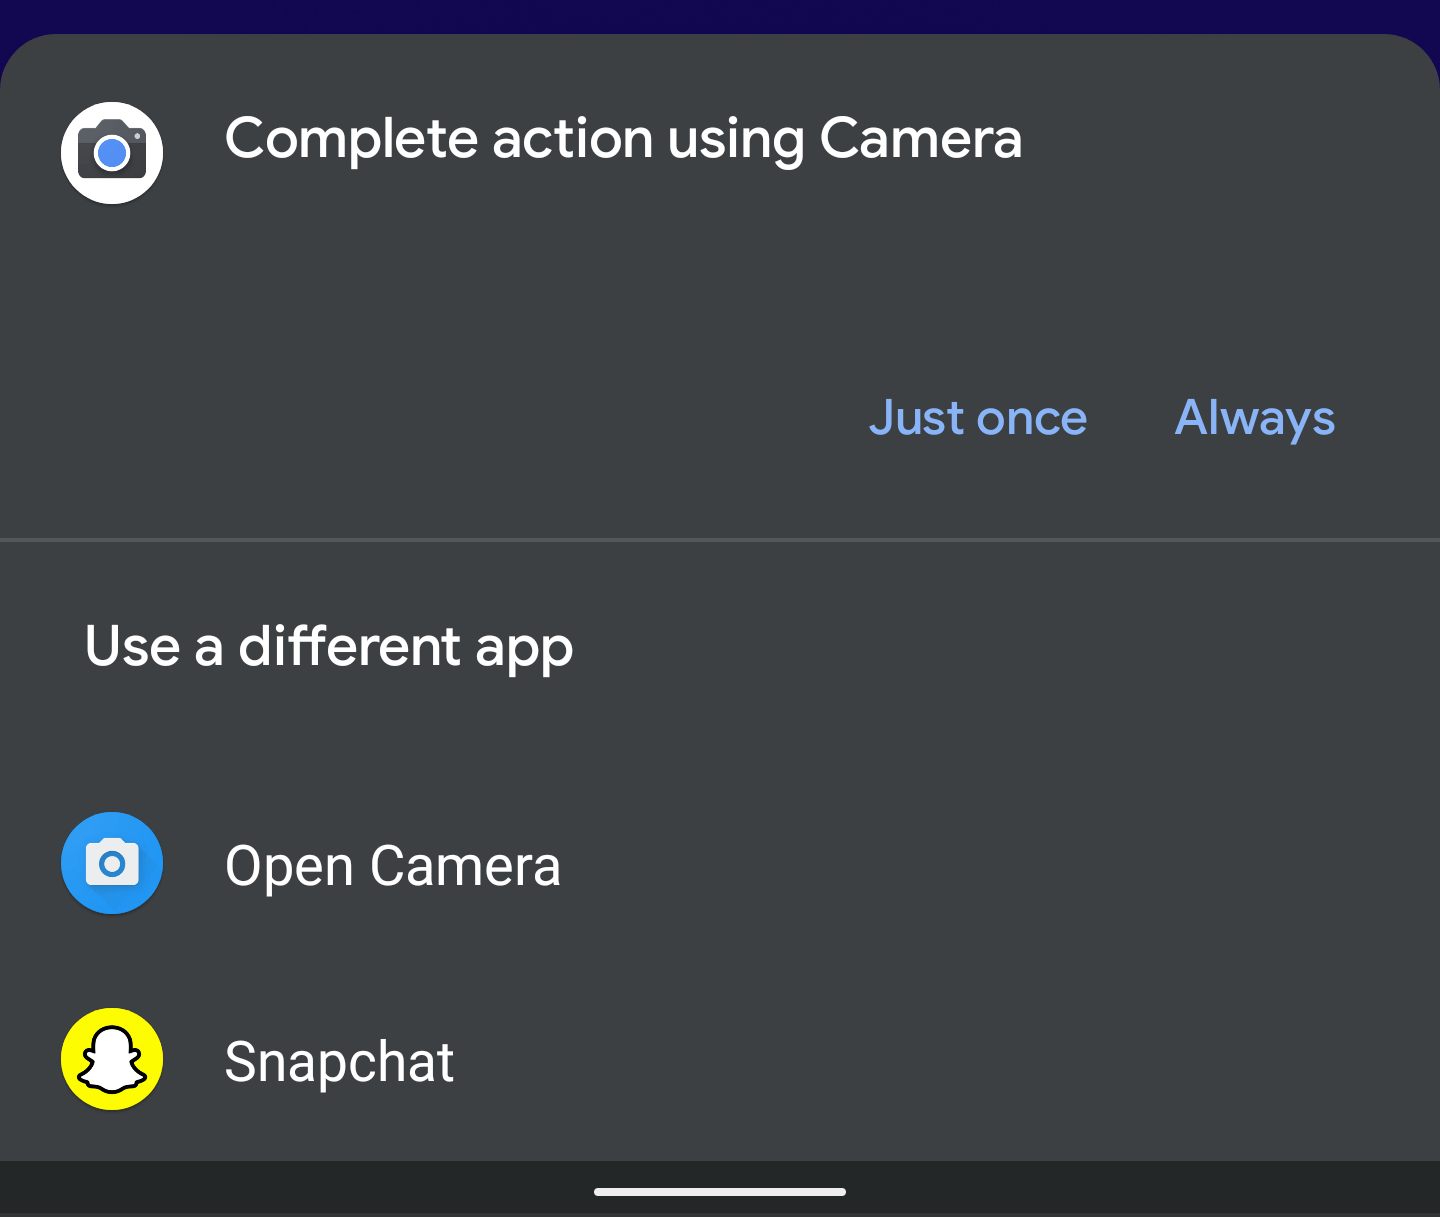Viewport: 1440px width, 1217px height.
Task: Choose Just once to open Camera temporarily
Action: [x=977, y=418]
